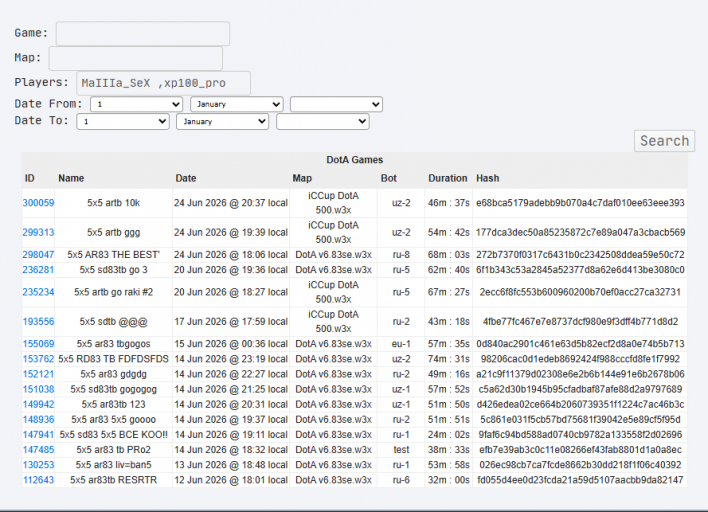
Task: Open the Date From day dropdown
Action: 136,104
